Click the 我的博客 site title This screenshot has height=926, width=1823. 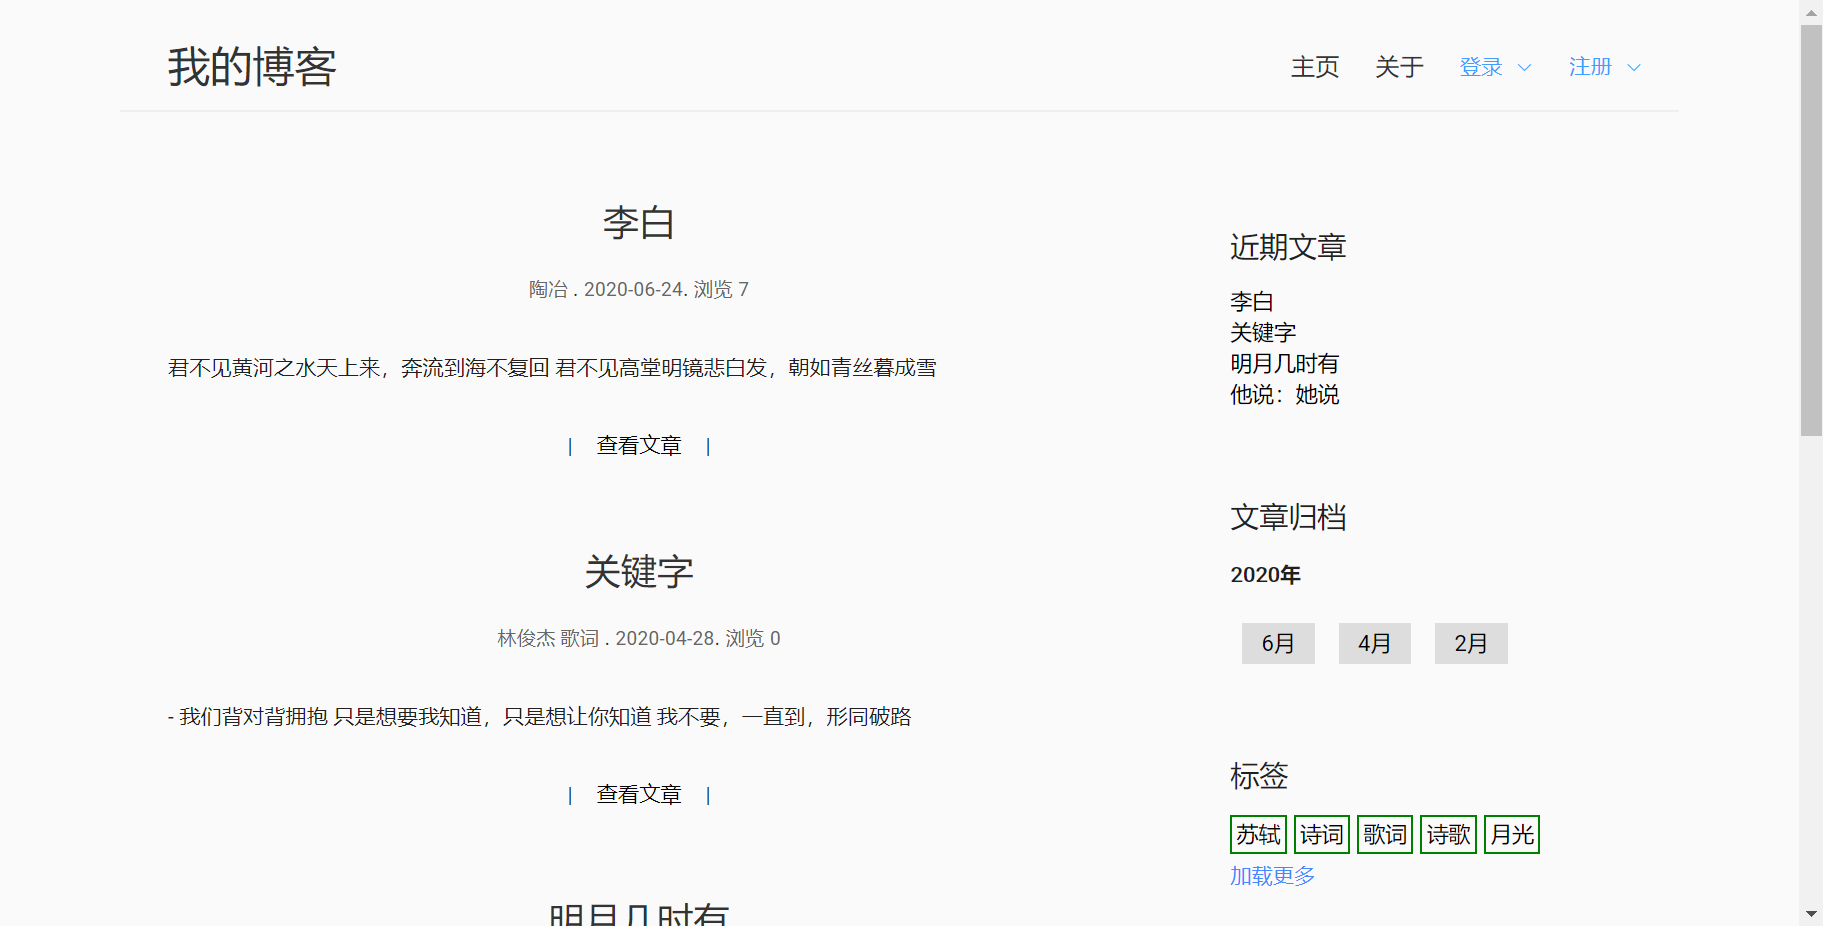(252, 67)
